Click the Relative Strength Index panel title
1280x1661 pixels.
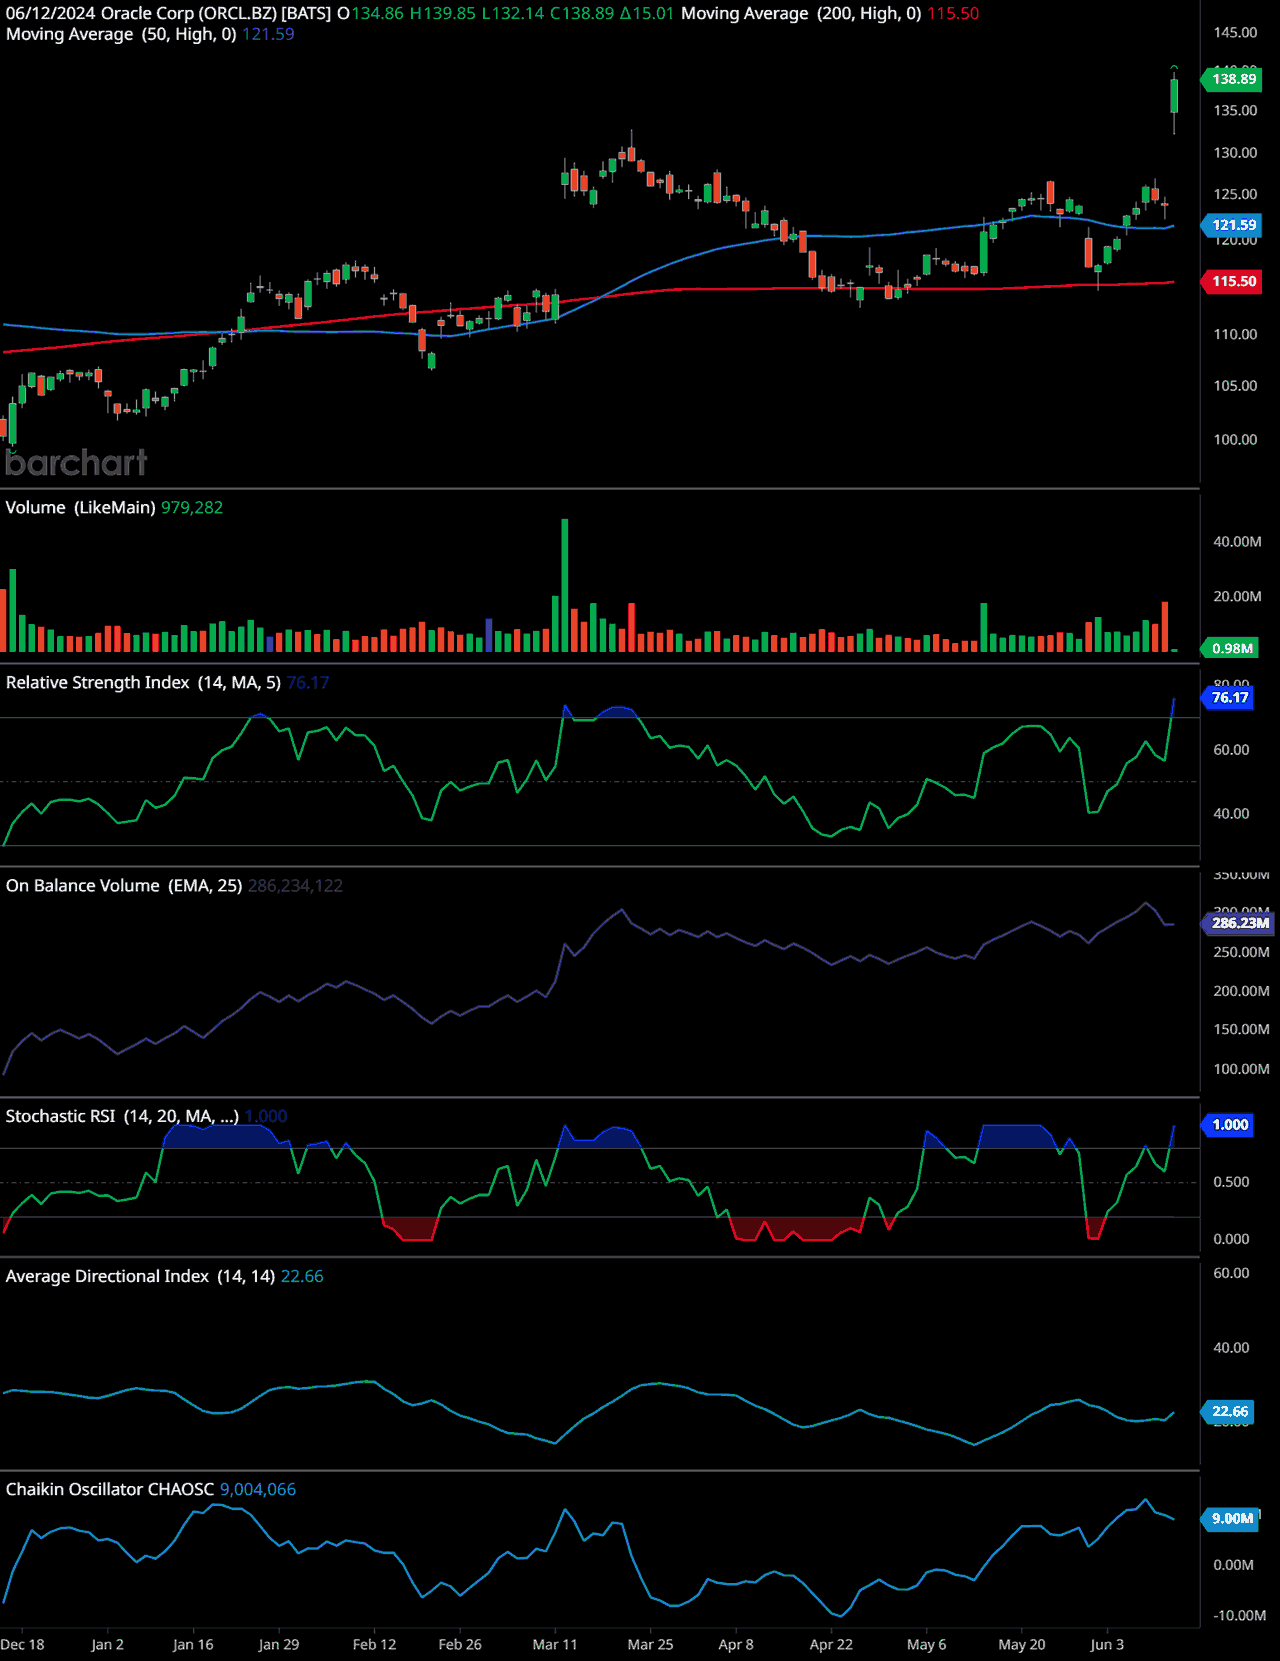click(x=143, y=683)
